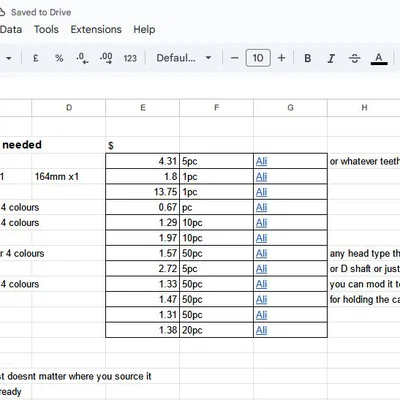Toggle strikethrough formatting

pos(354,58)
